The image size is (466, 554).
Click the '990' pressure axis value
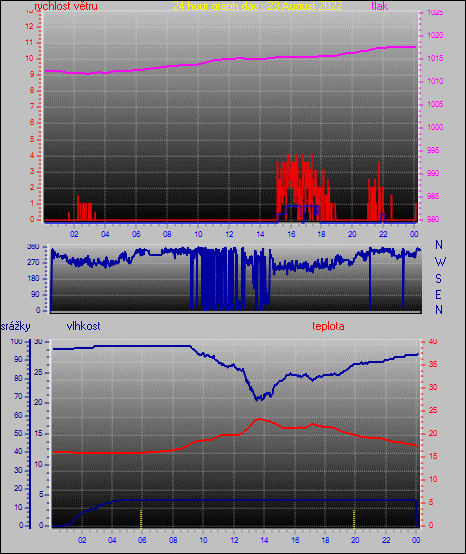pos(433,173)
